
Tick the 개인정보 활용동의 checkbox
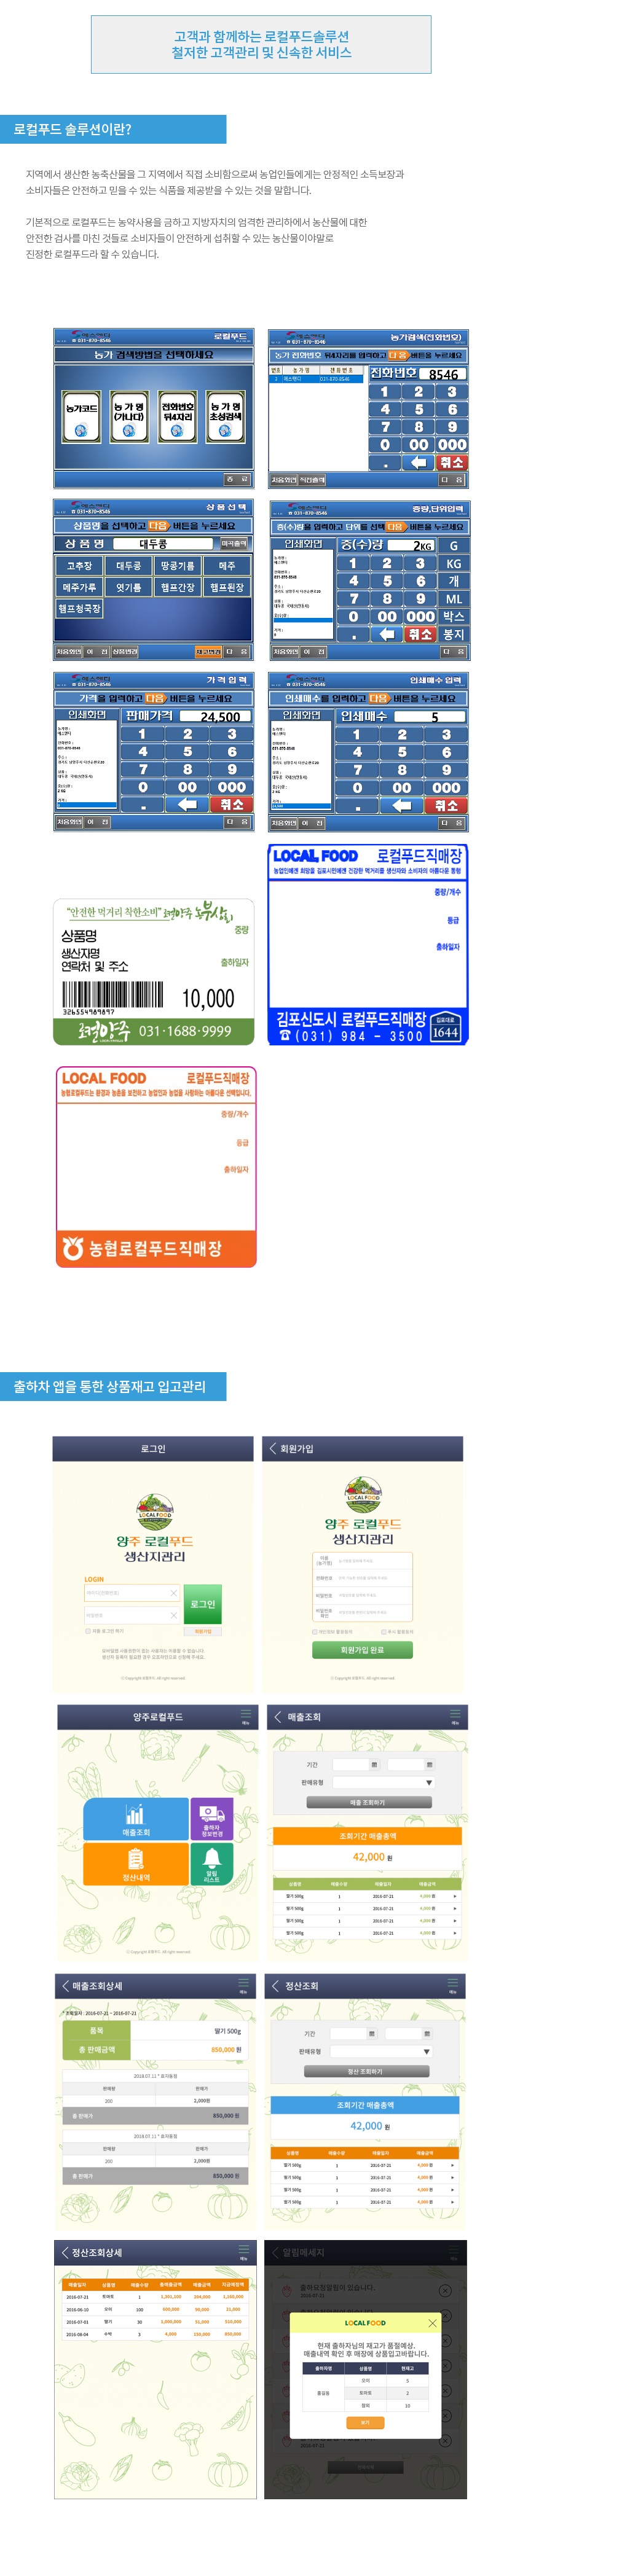coord(315,1631)
